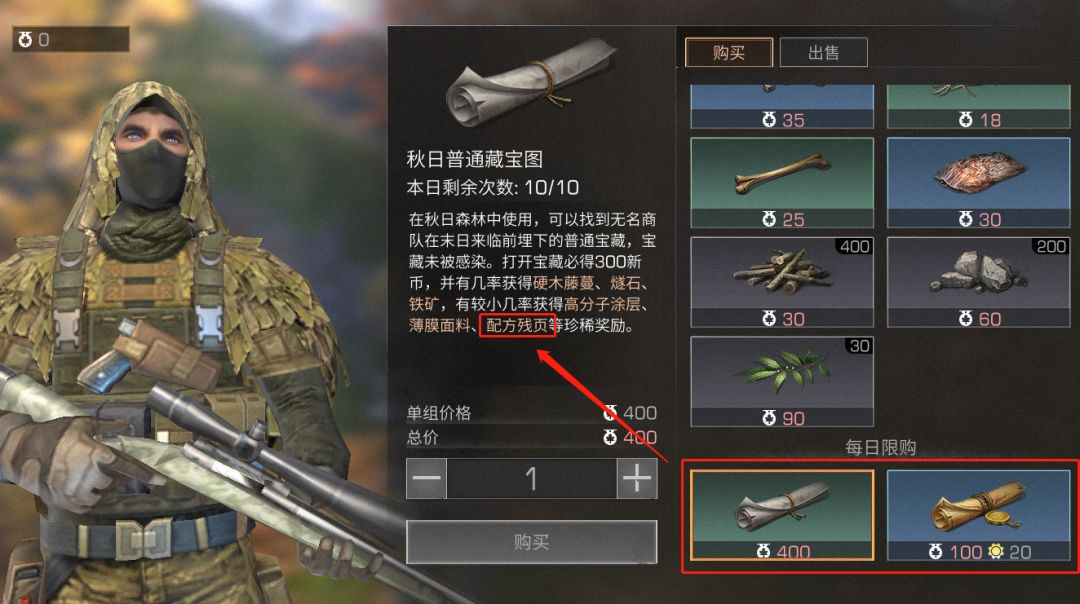Increase quantity with the plus button
Image resolution: width=1080 pixels, height=604 pixels.
click(x=637, y=478)
